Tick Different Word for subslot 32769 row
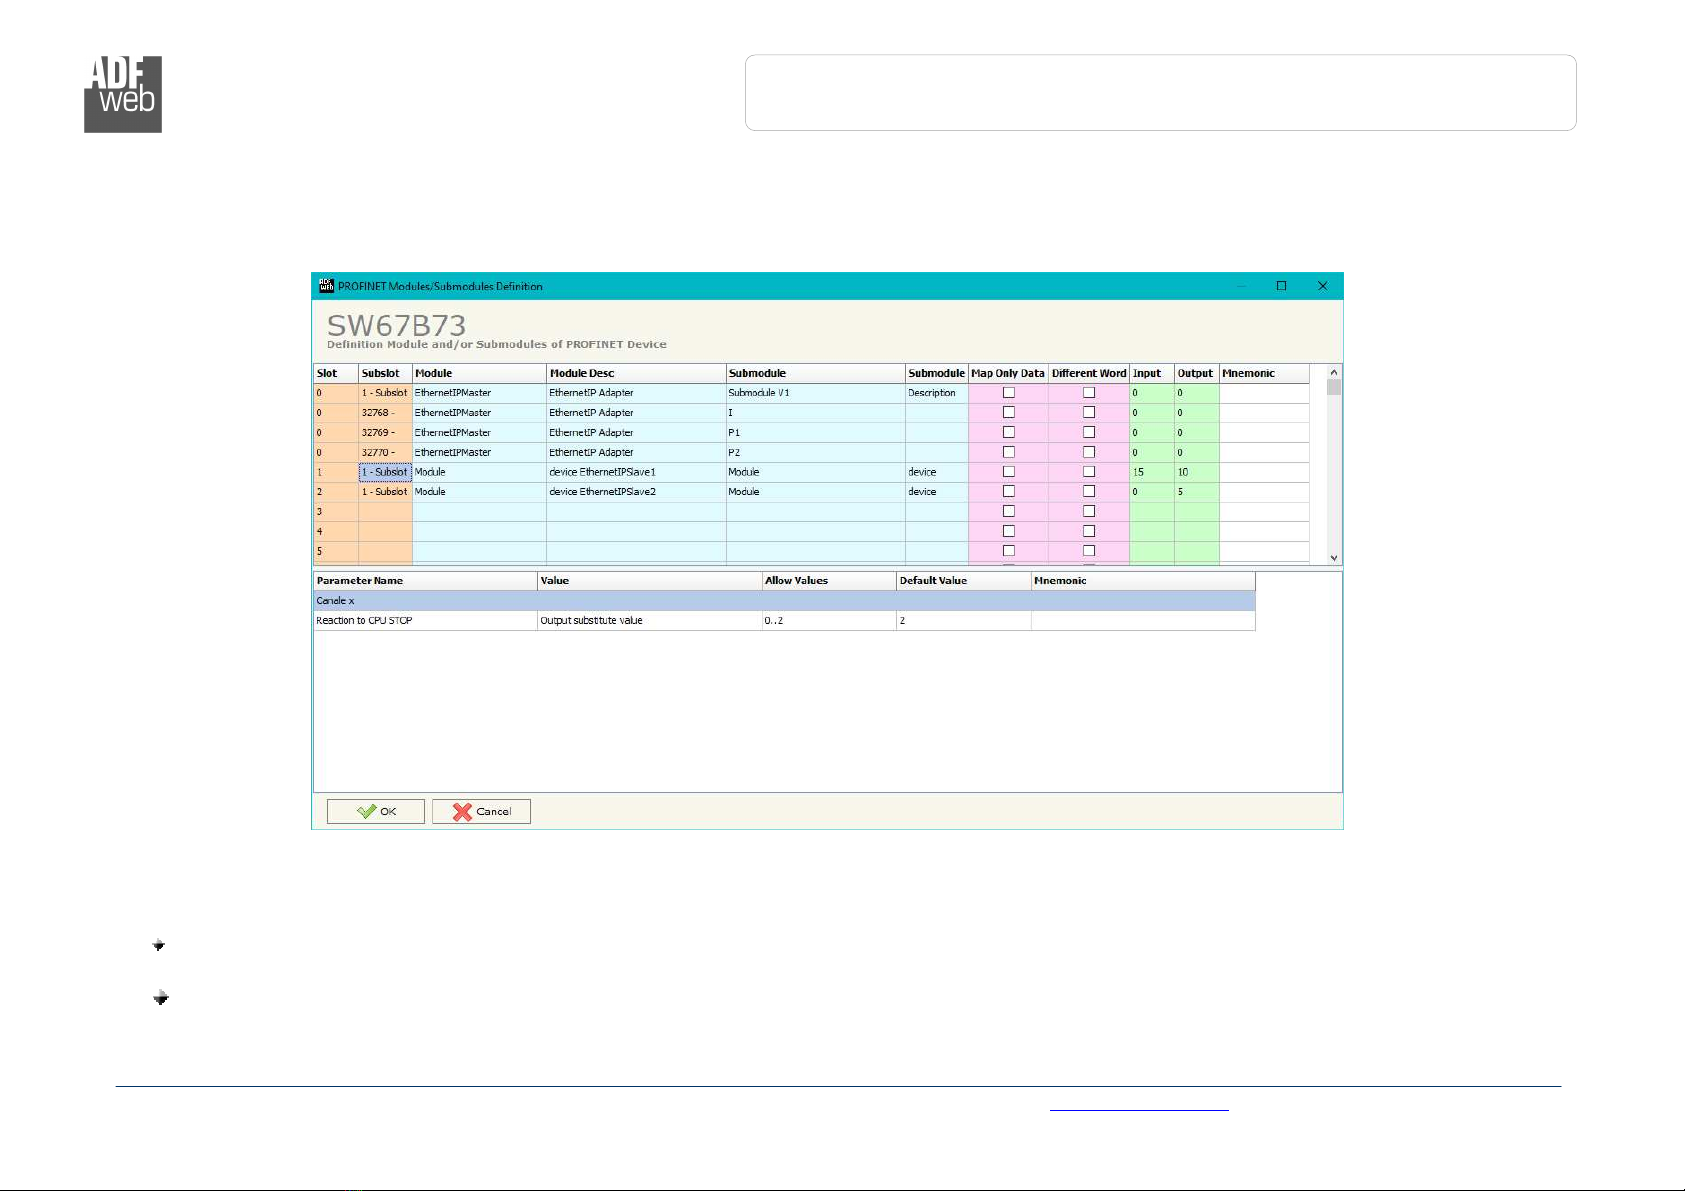 click(1089, 432)
